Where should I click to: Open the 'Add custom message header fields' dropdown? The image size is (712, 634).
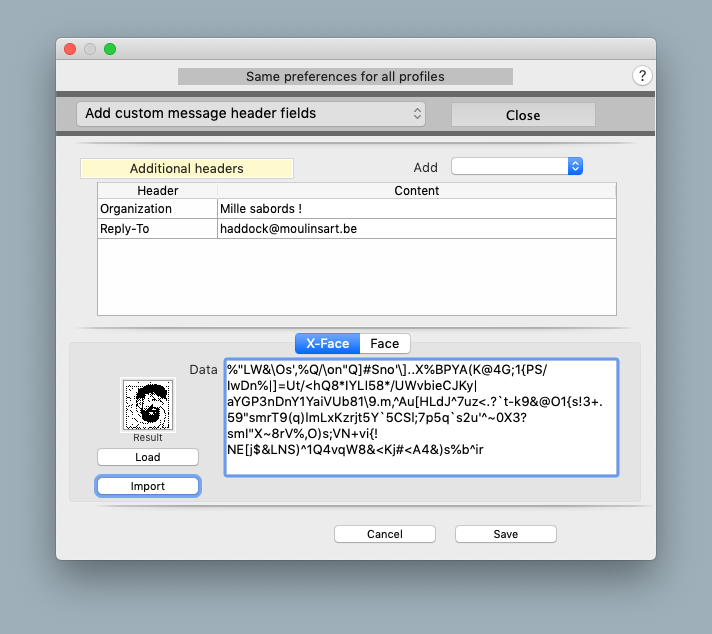click(251, 114)
